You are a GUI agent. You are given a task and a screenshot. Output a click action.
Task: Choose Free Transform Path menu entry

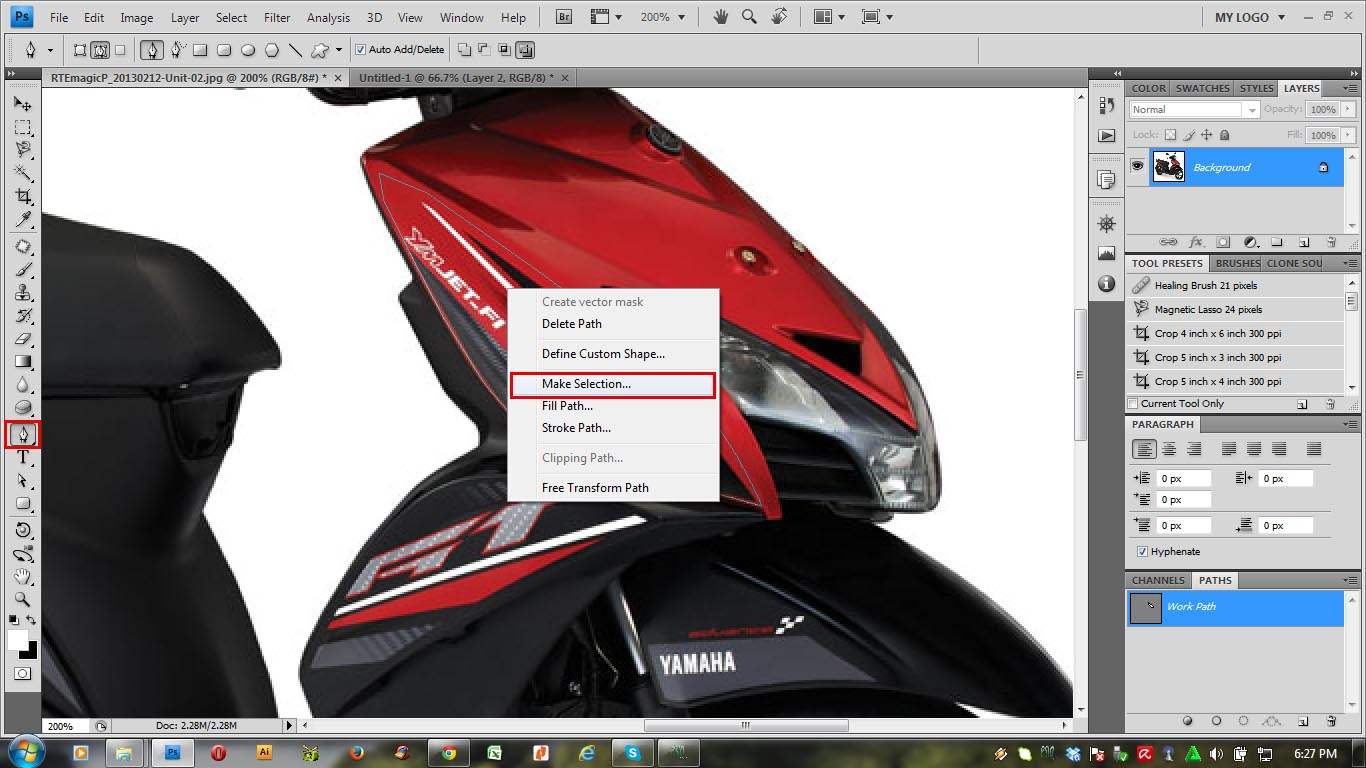point(595,488)
